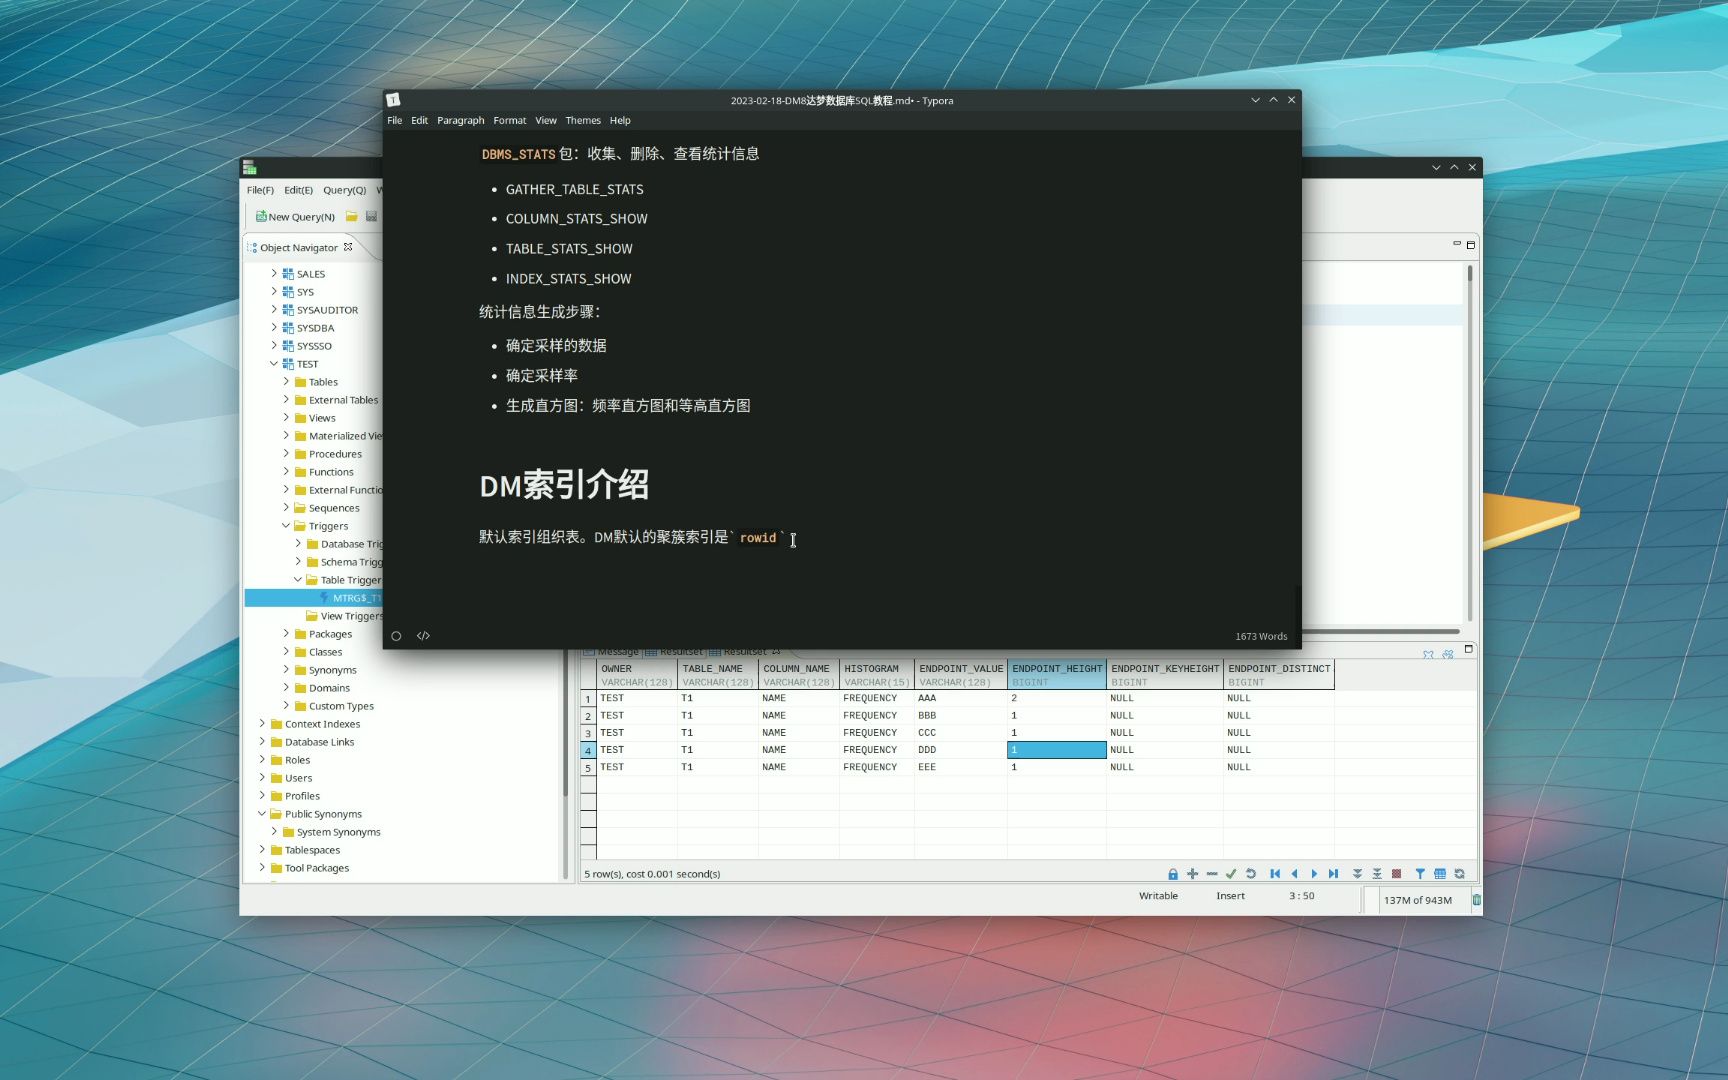Expand the Database Links tree node

coord(262,741)
